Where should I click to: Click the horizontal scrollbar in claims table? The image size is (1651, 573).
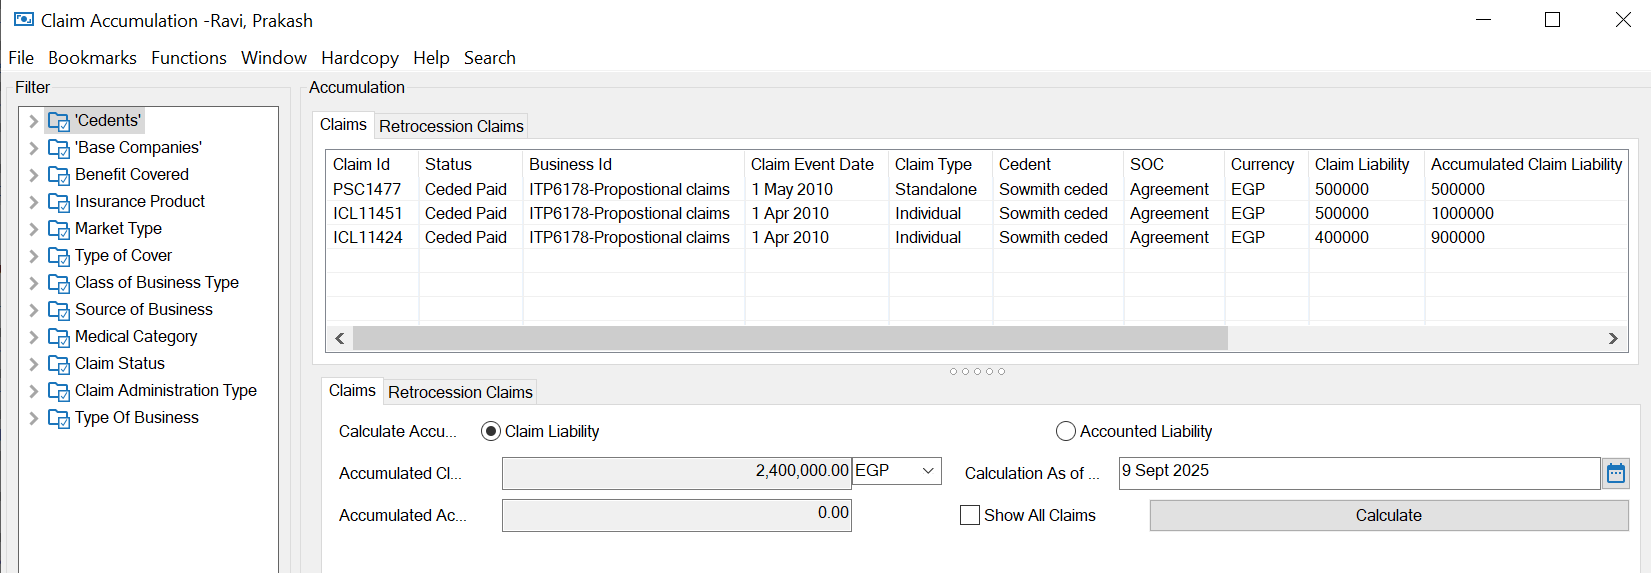(x=790, y=338)
